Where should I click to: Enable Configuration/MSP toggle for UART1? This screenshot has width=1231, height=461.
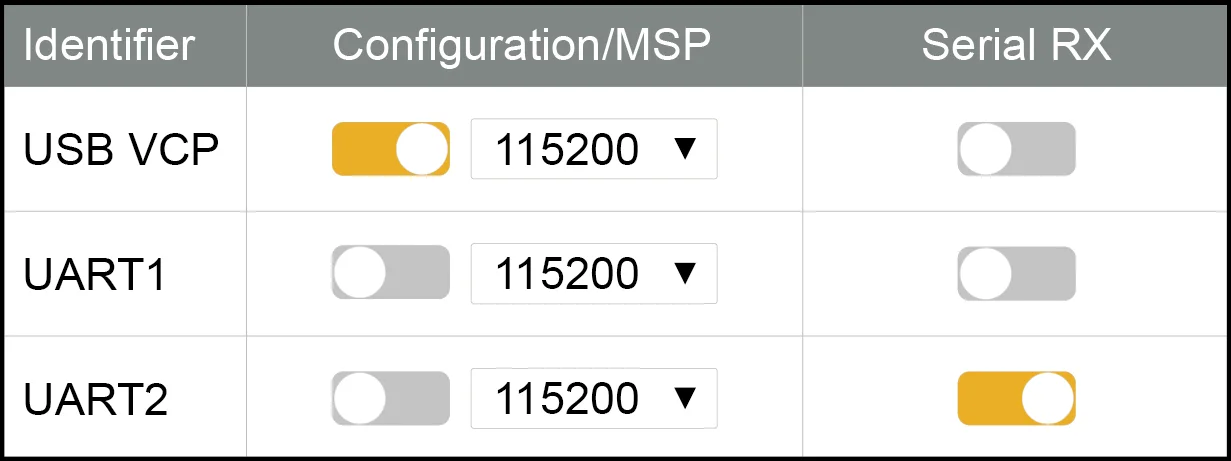click(x=390, y=273)
